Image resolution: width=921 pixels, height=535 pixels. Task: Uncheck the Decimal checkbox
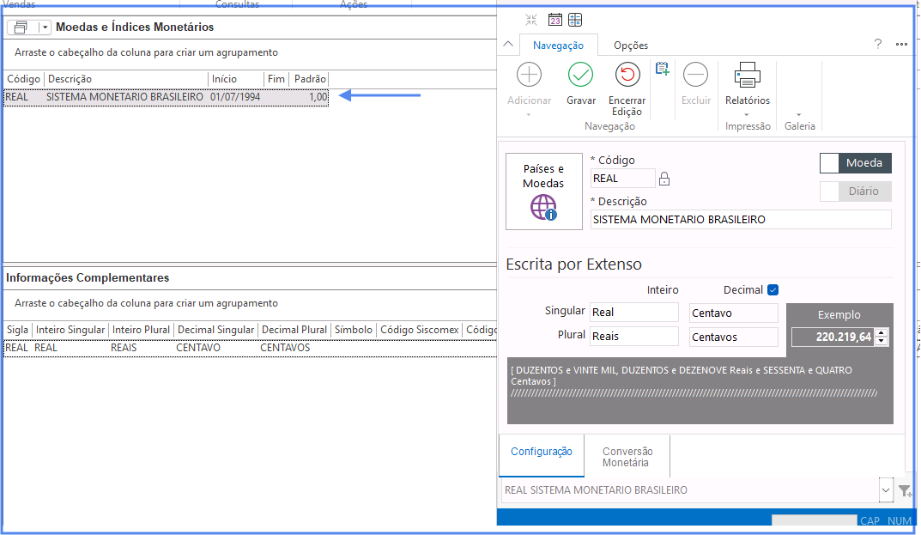[772, 290]
